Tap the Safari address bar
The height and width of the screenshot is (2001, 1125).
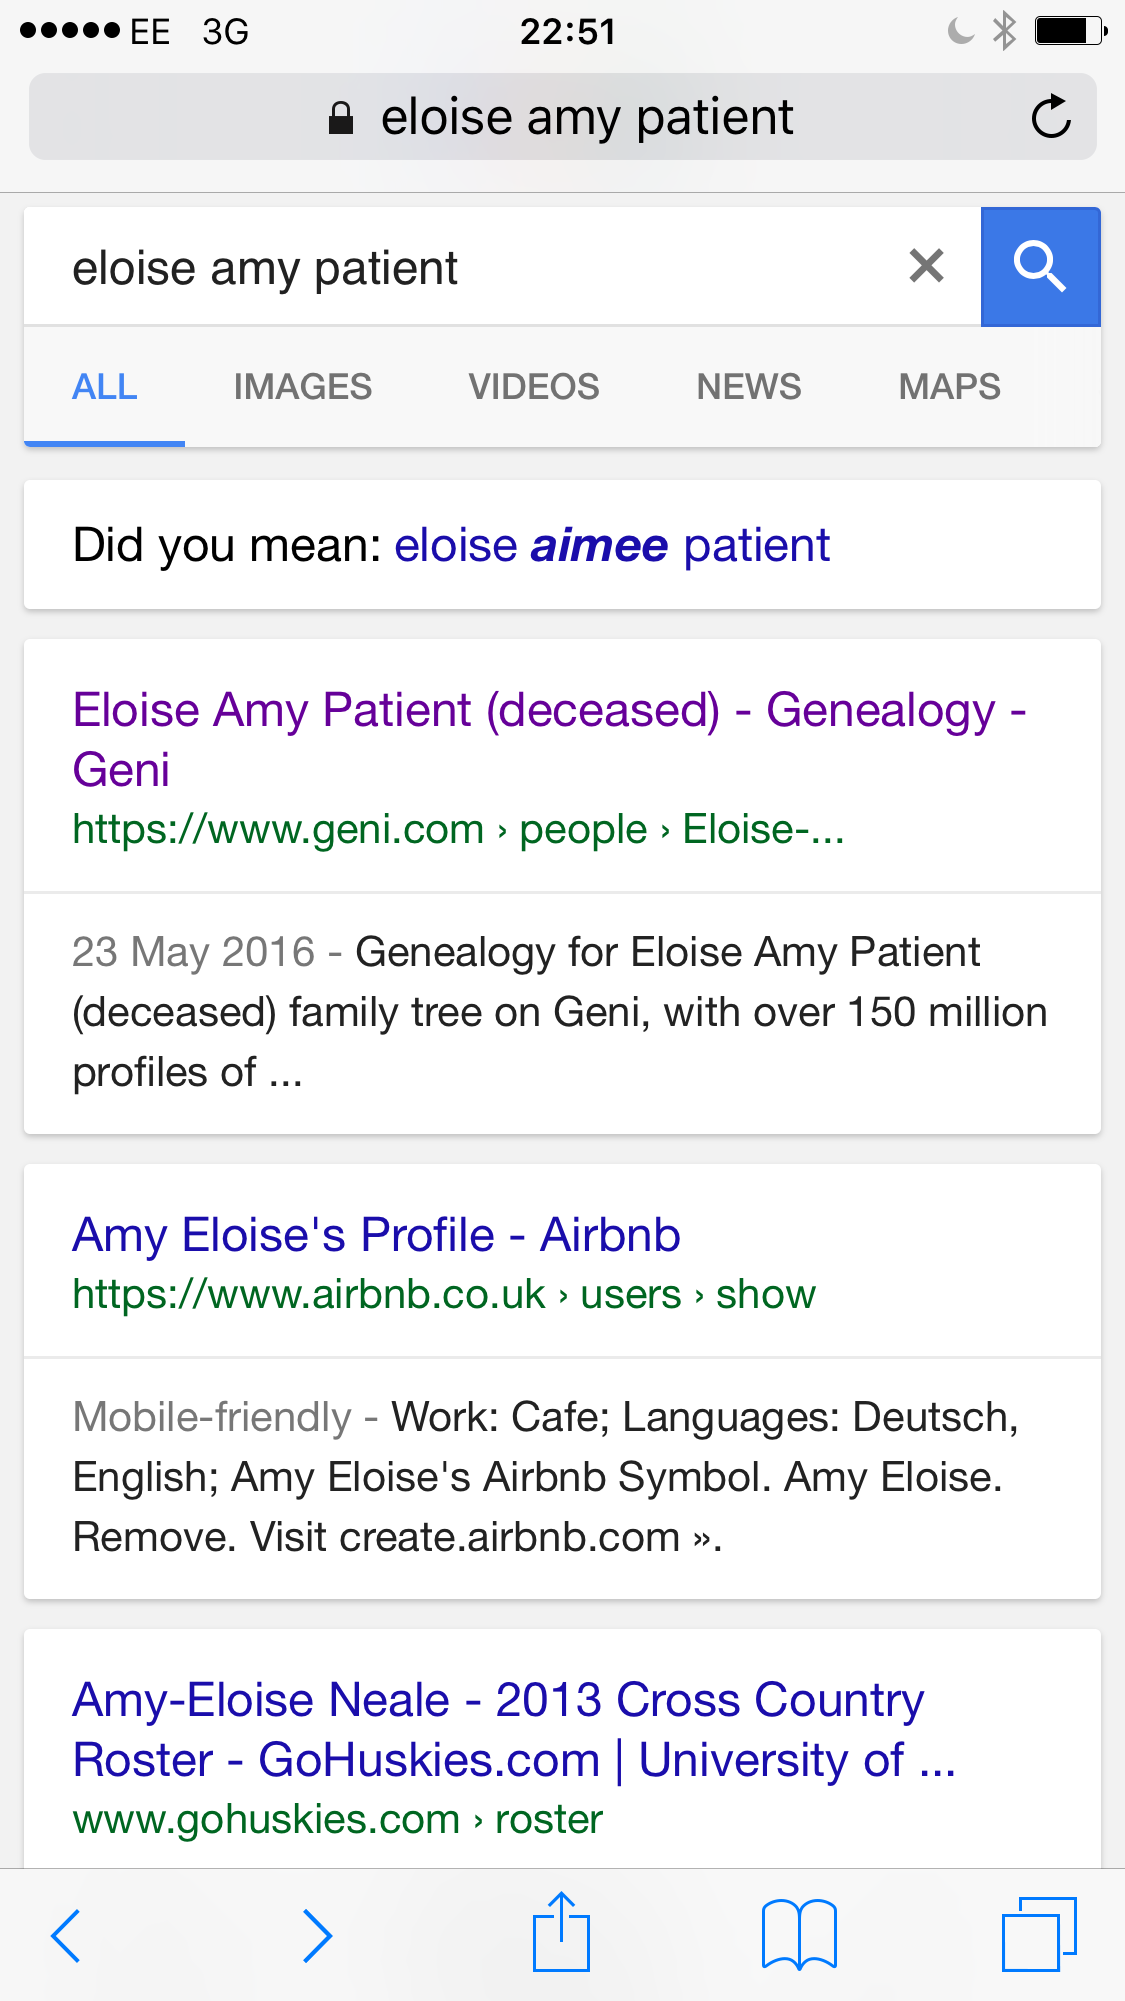587,118
